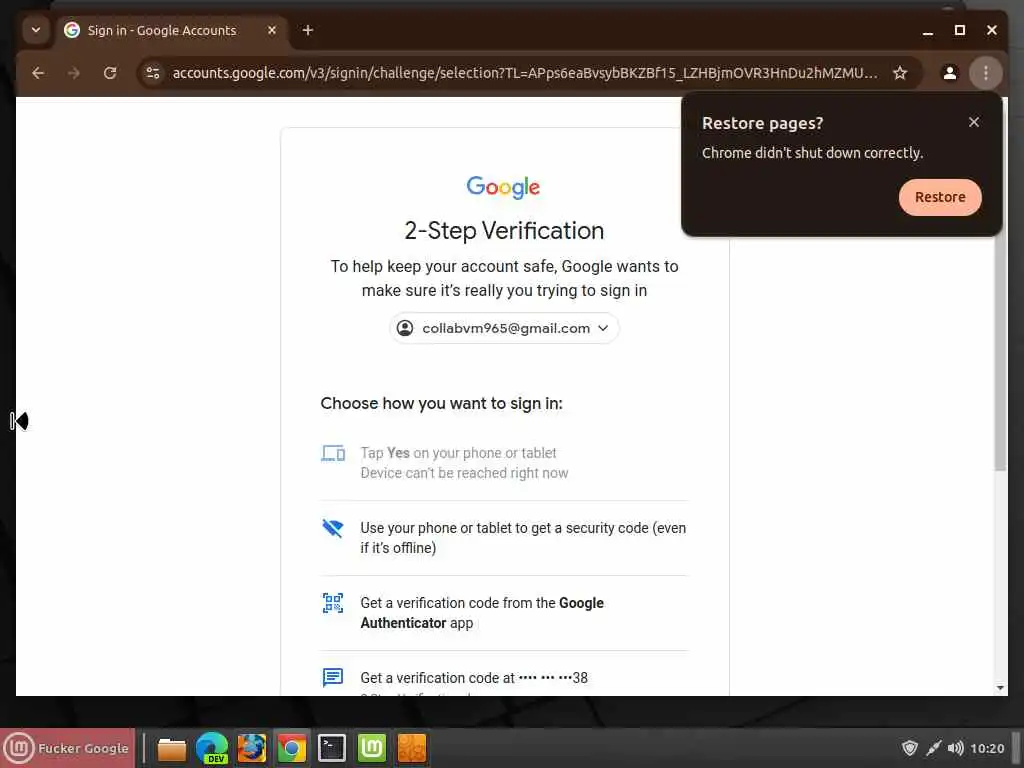The height and width of the screenshot is (768, 1024).
Task: Click the phone and tablet device icon
Action: [x=333, y=453]
